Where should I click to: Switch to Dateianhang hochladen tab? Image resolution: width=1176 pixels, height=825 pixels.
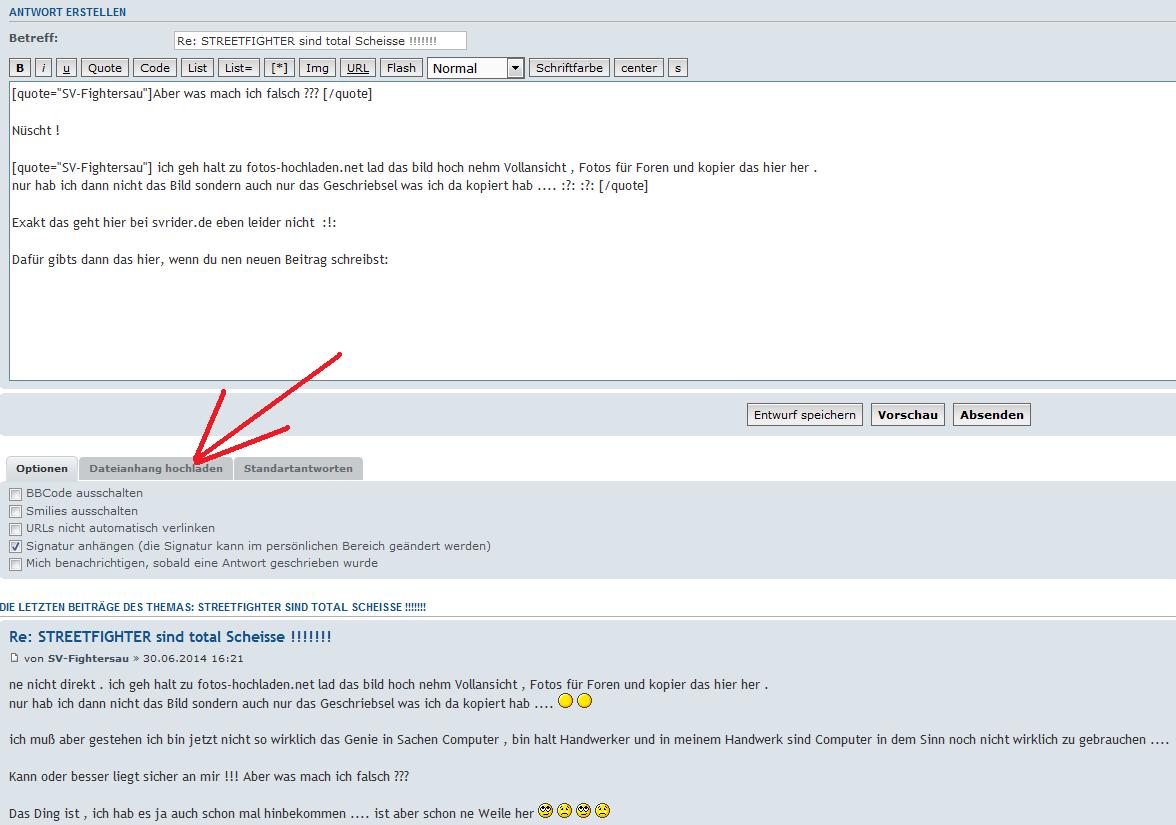click(156, 468)
